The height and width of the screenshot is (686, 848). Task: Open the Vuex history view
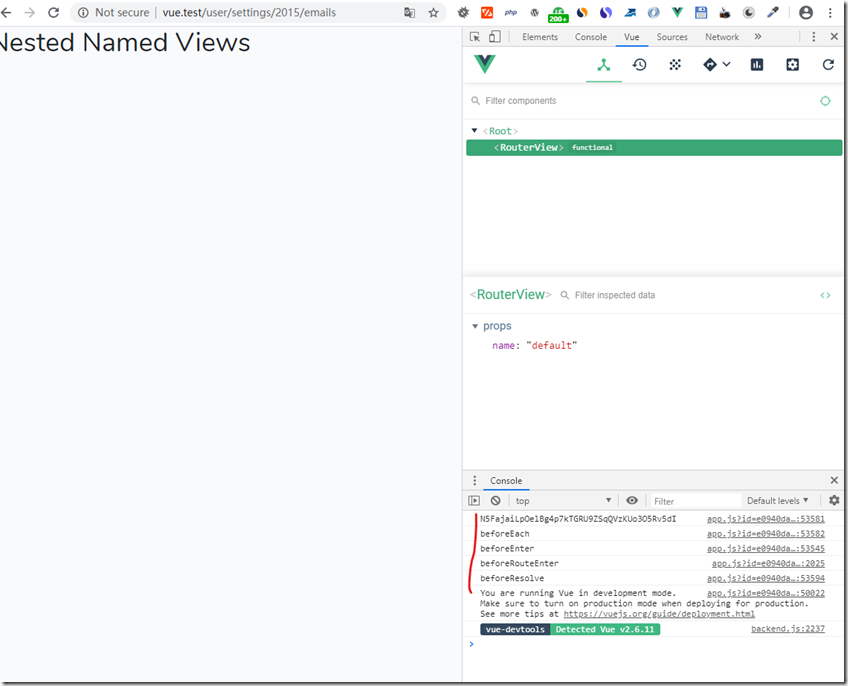coord(639,65)
